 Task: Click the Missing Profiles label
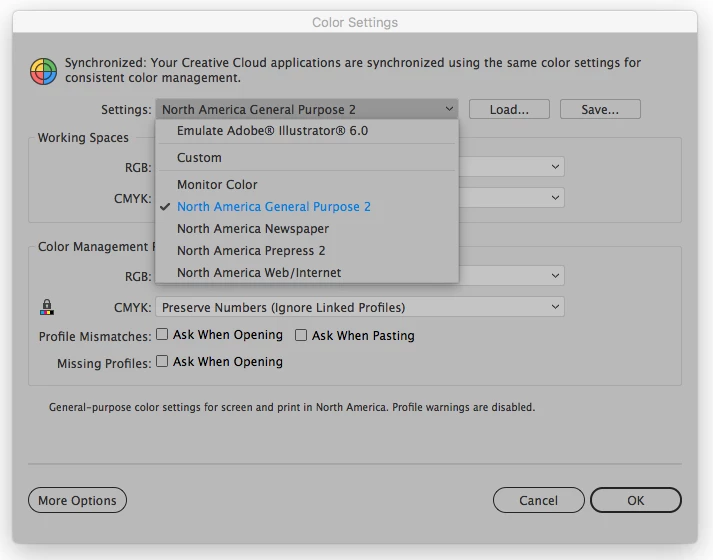104,364
